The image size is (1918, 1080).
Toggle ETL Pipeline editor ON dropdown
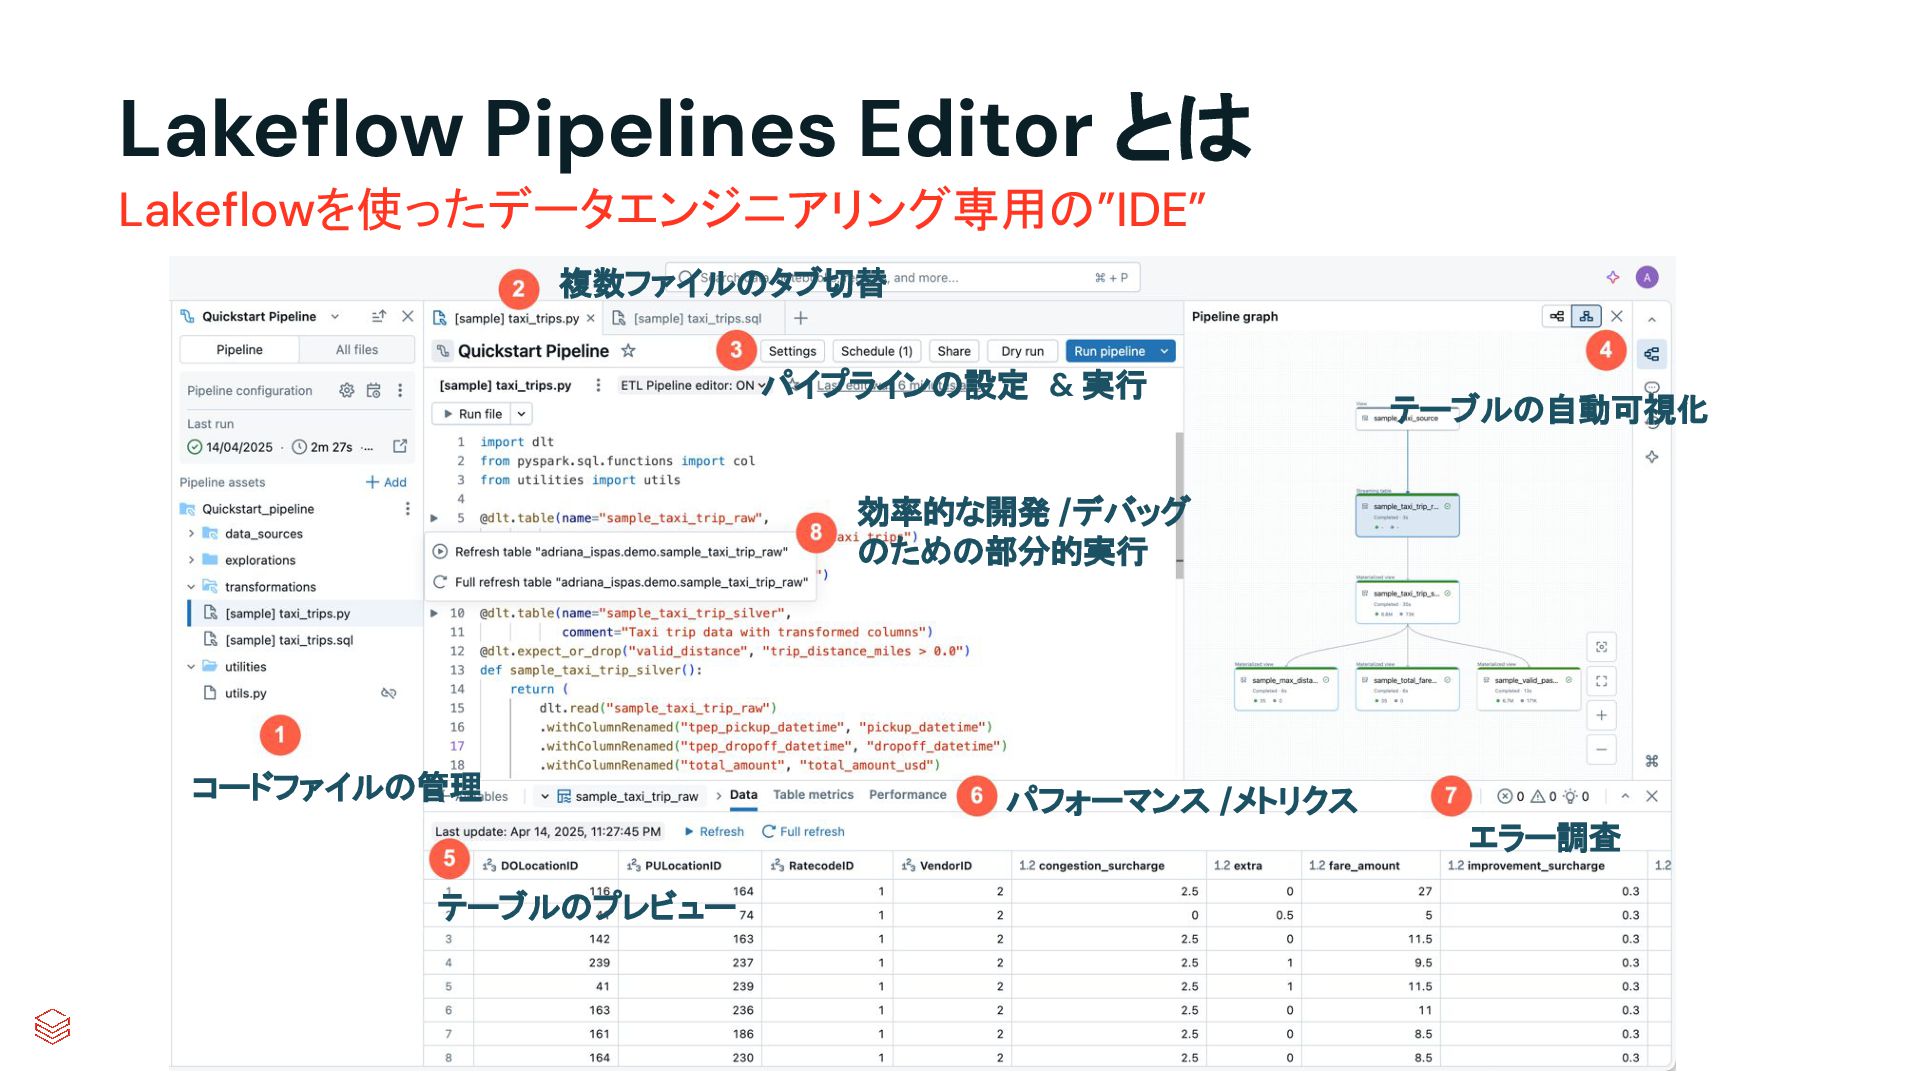[692, 385]
